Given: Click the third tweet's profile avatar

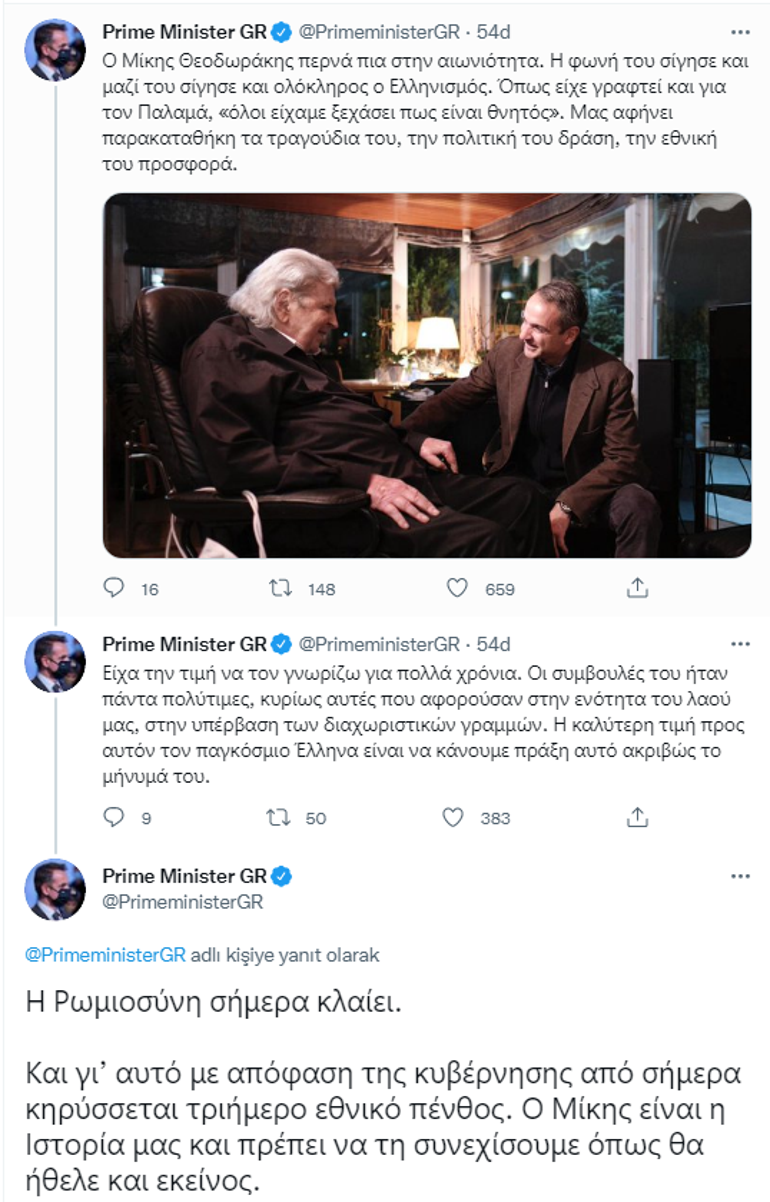Looking at the screenshot, I should click(54, 890).
